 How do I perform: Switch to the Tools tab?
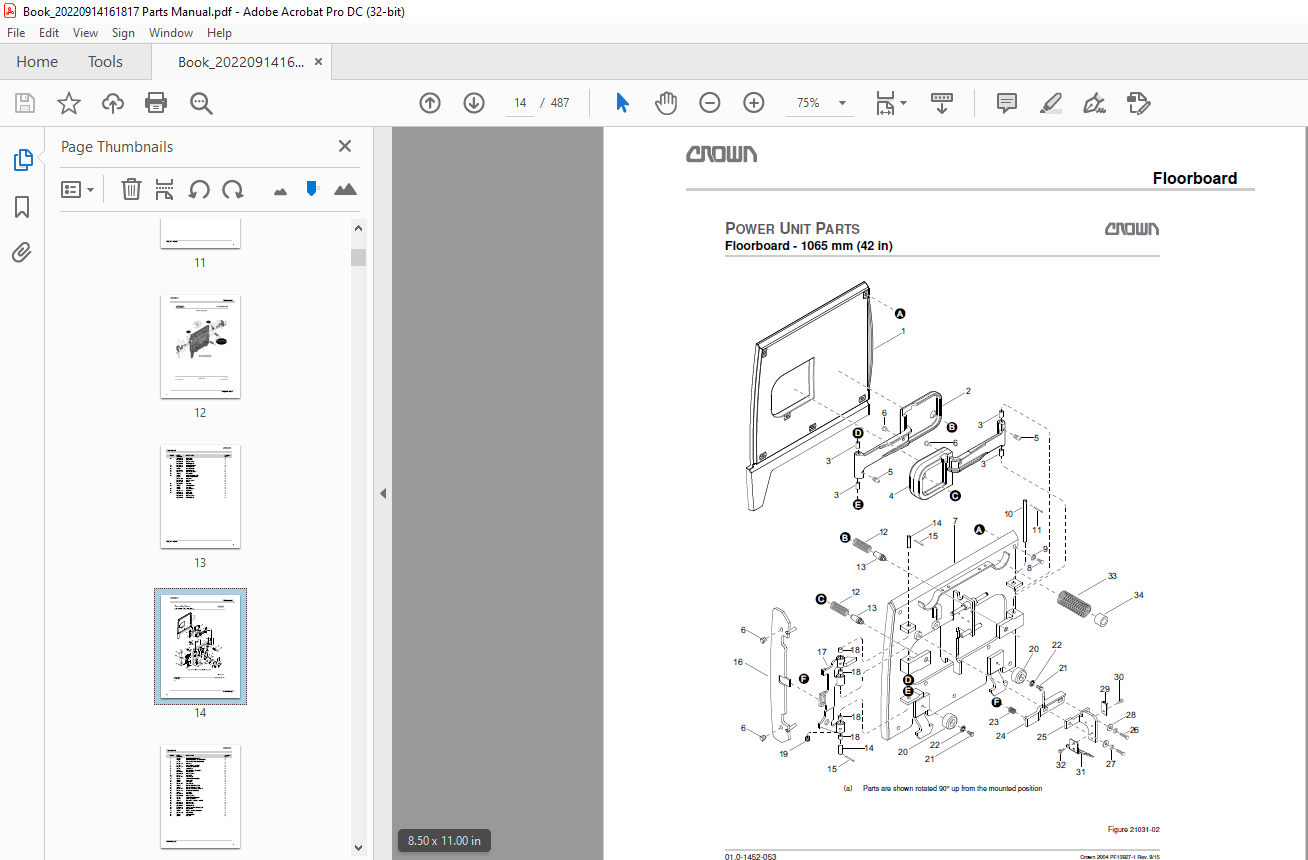105,62
